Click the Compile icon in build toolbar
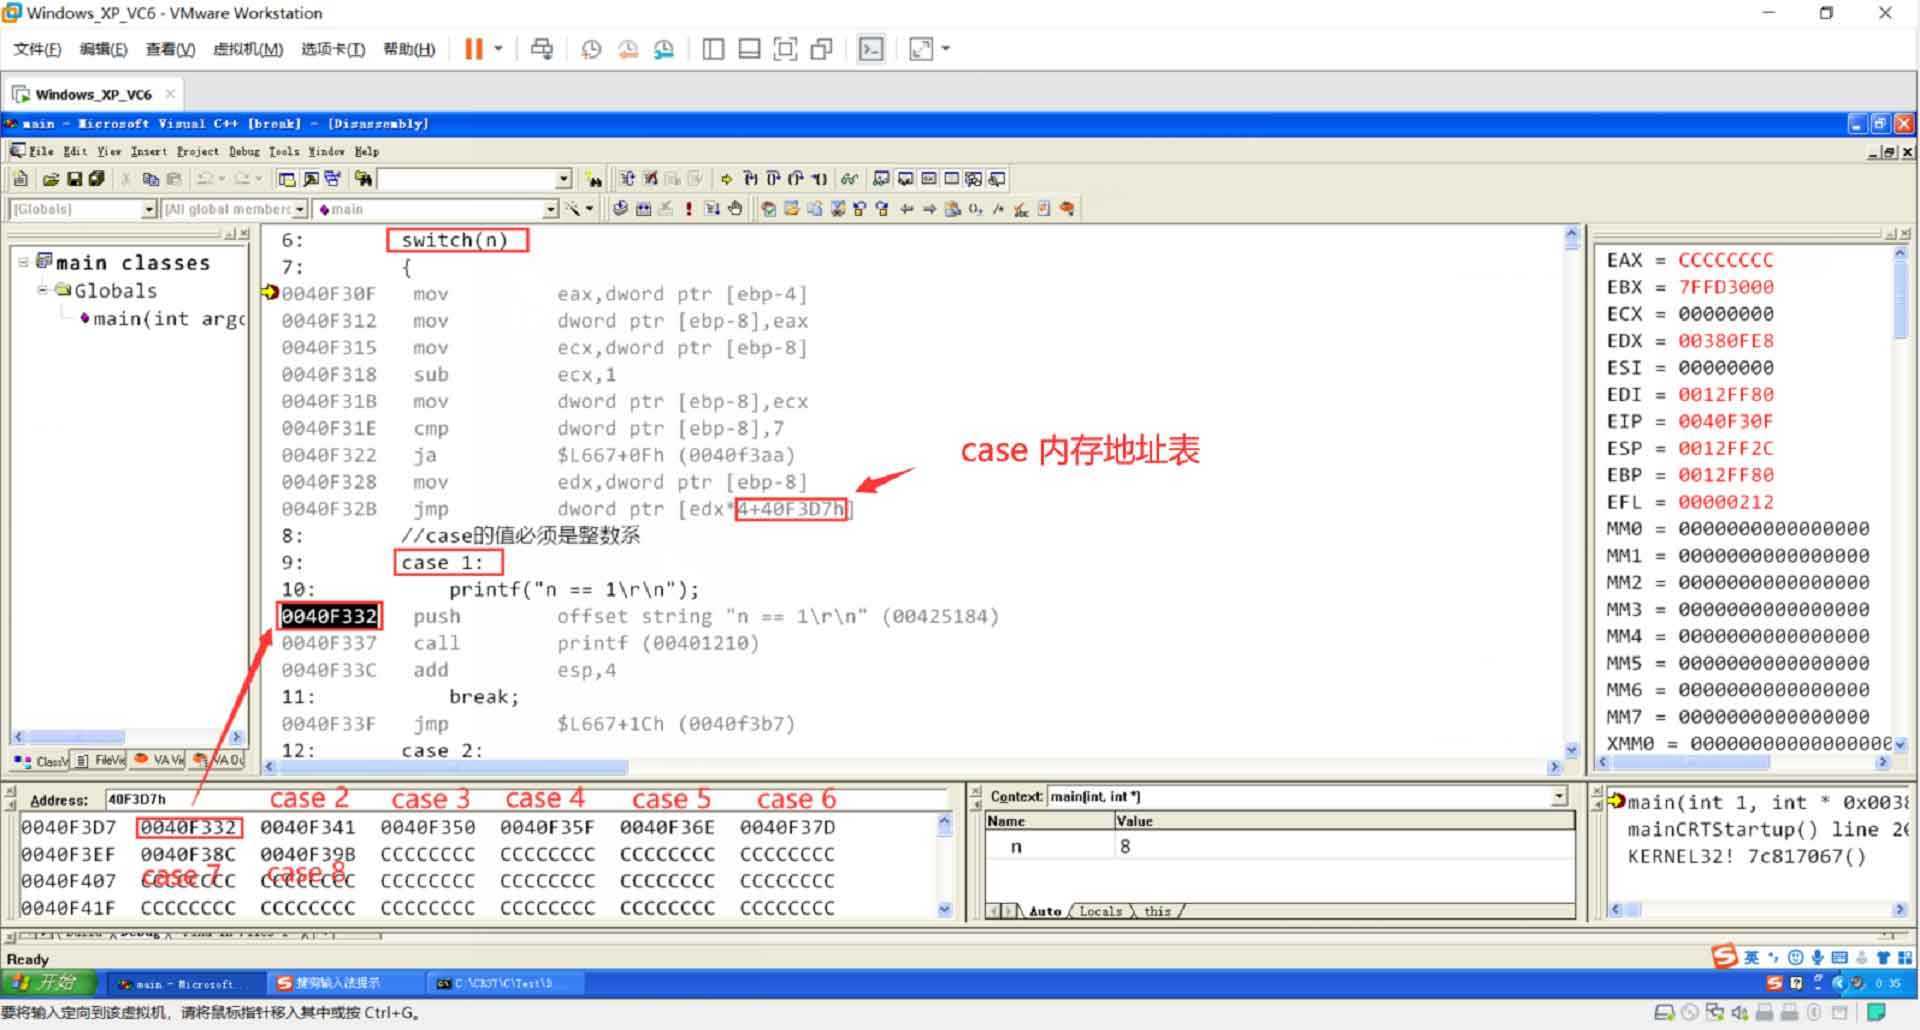1920x1030 pixels. (x=620, y=209)
